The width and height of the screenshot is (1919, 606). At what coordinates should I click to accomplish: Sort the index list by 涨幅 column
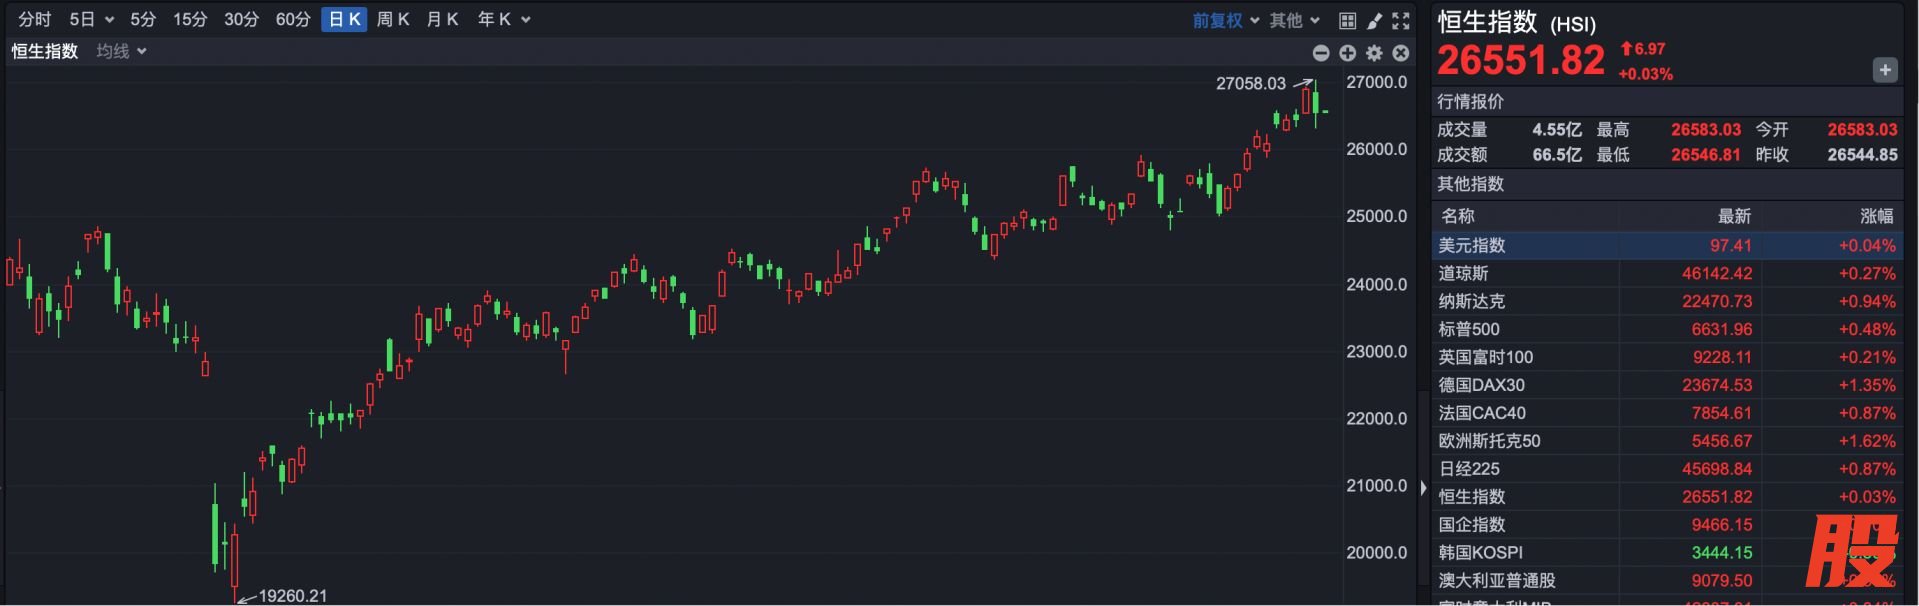1876,216
